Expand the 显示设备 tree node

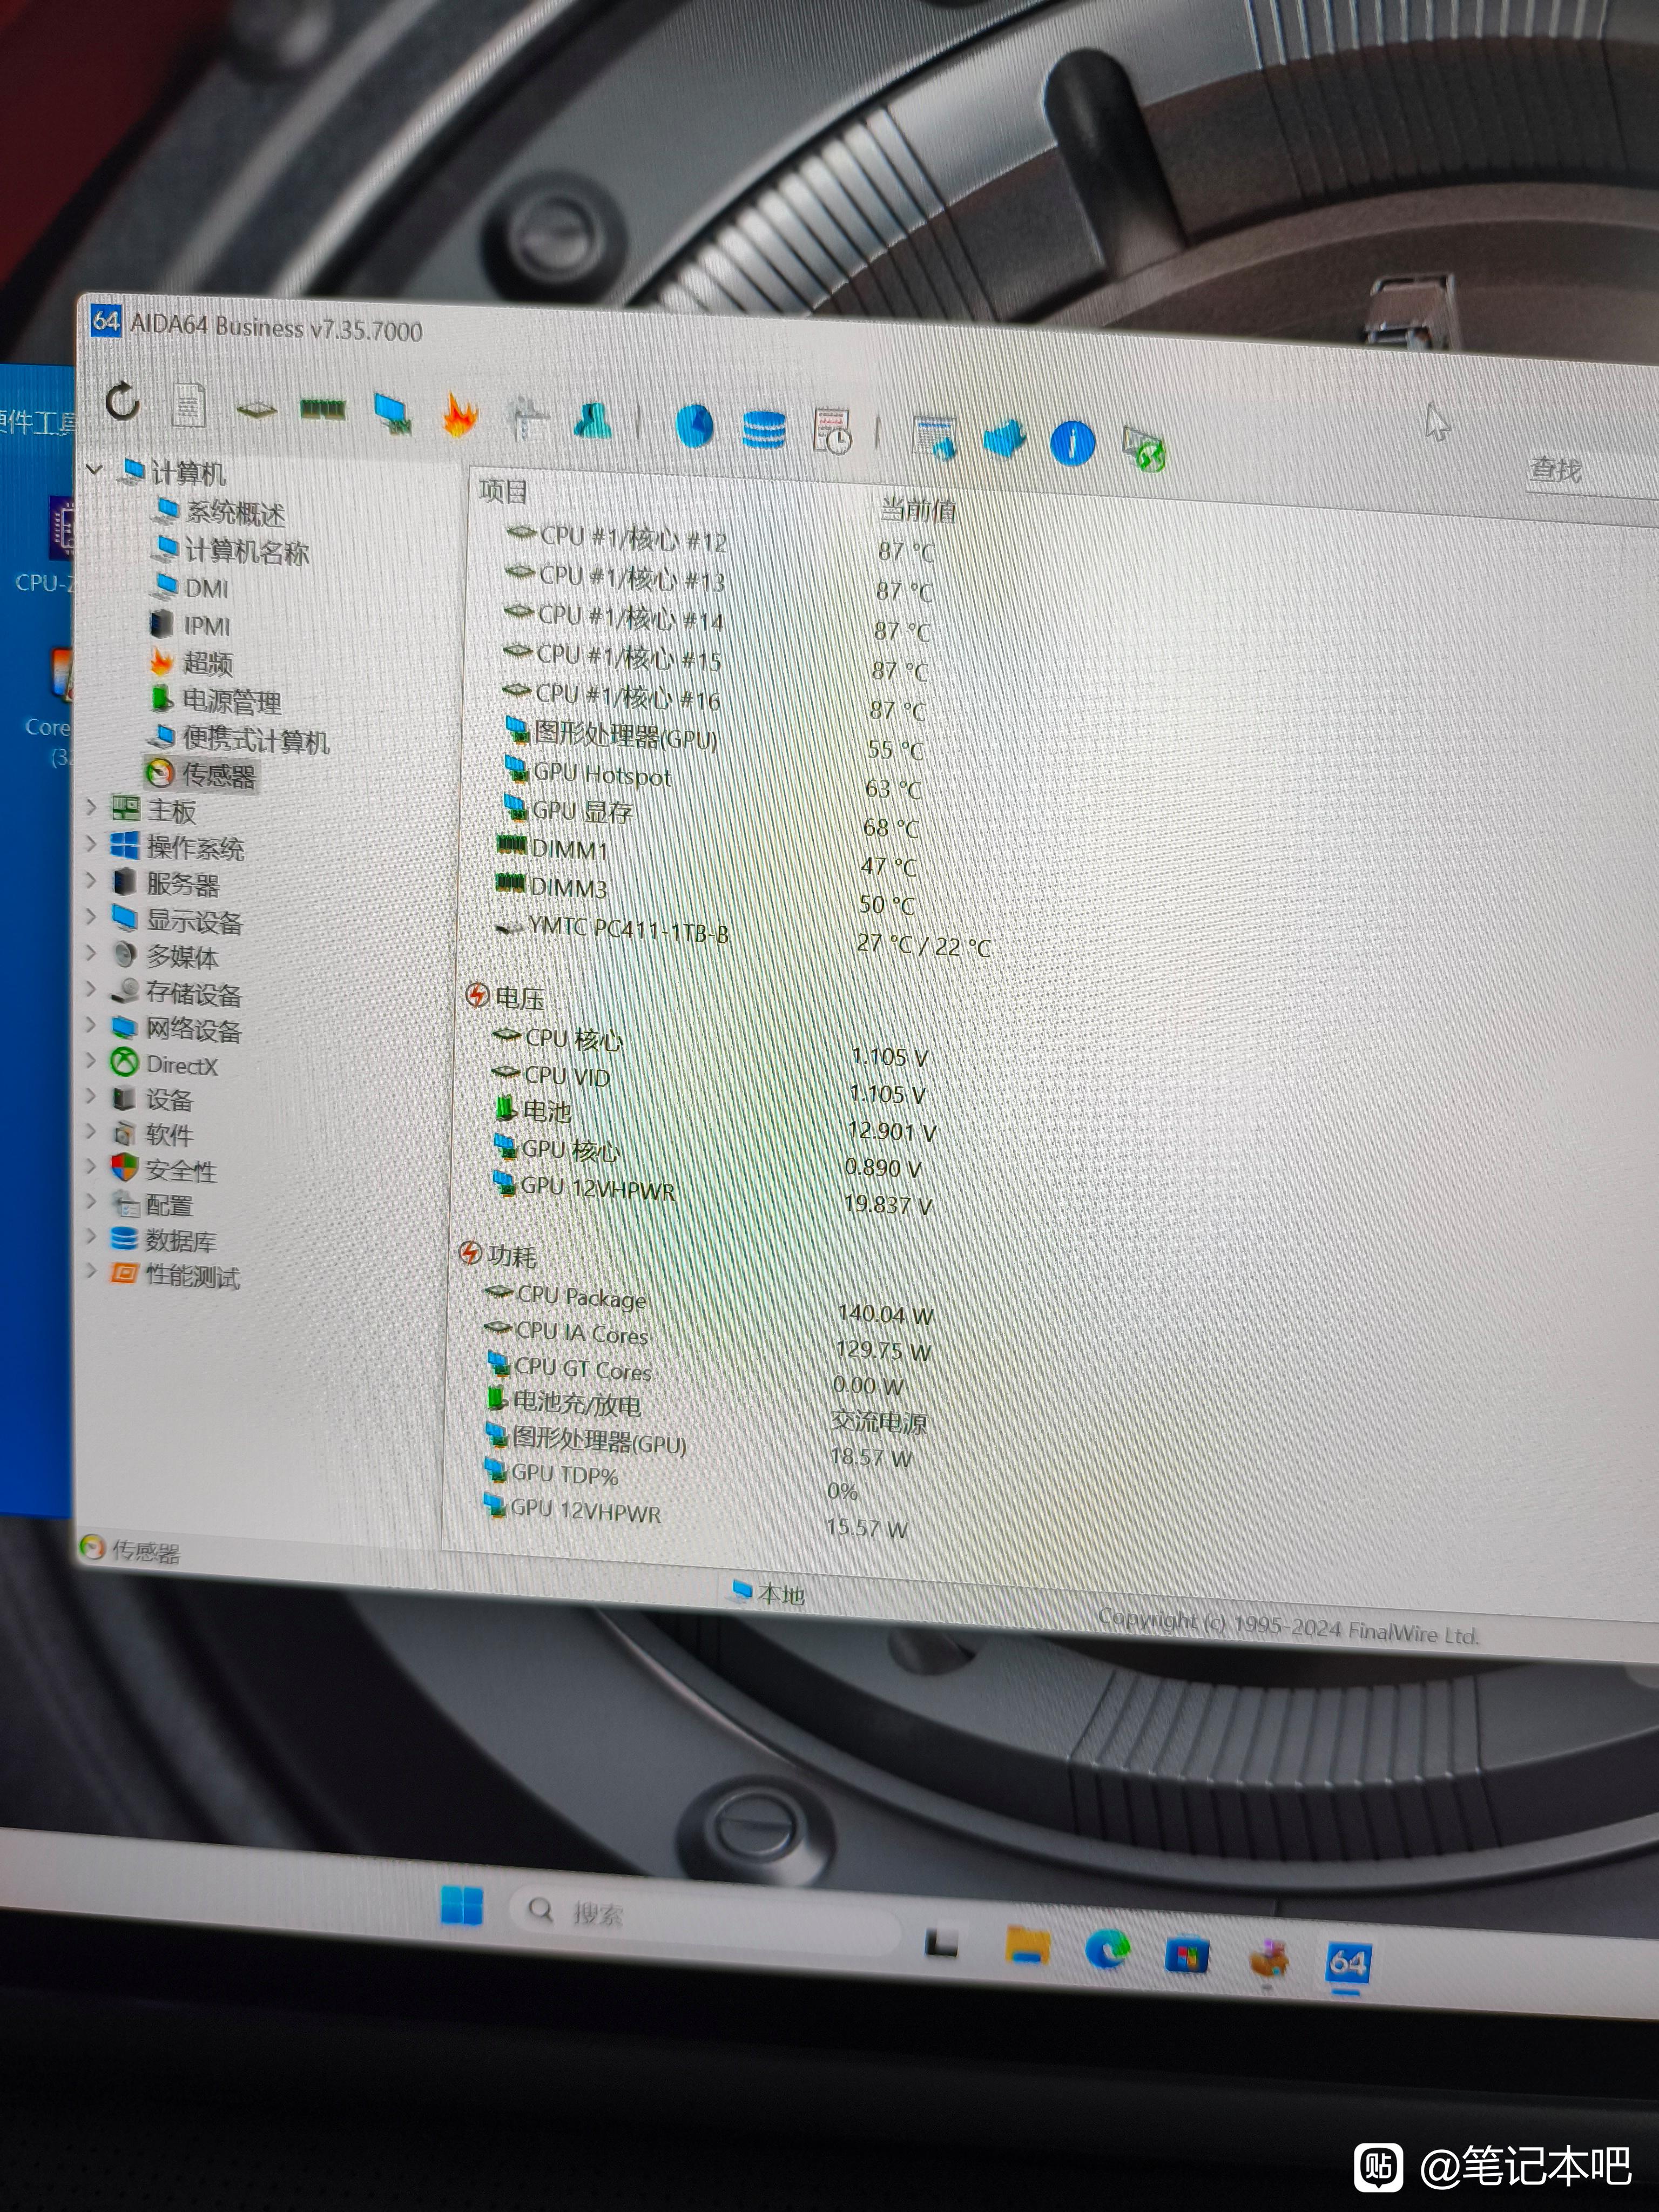pyautogui.click(x=91, y=917)
